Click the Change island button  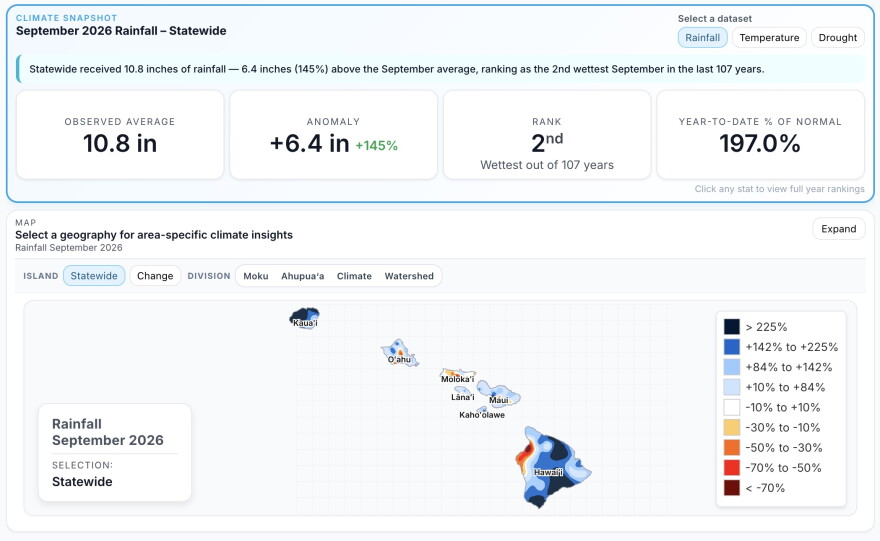pyautogui.click(x=155, y=276)
